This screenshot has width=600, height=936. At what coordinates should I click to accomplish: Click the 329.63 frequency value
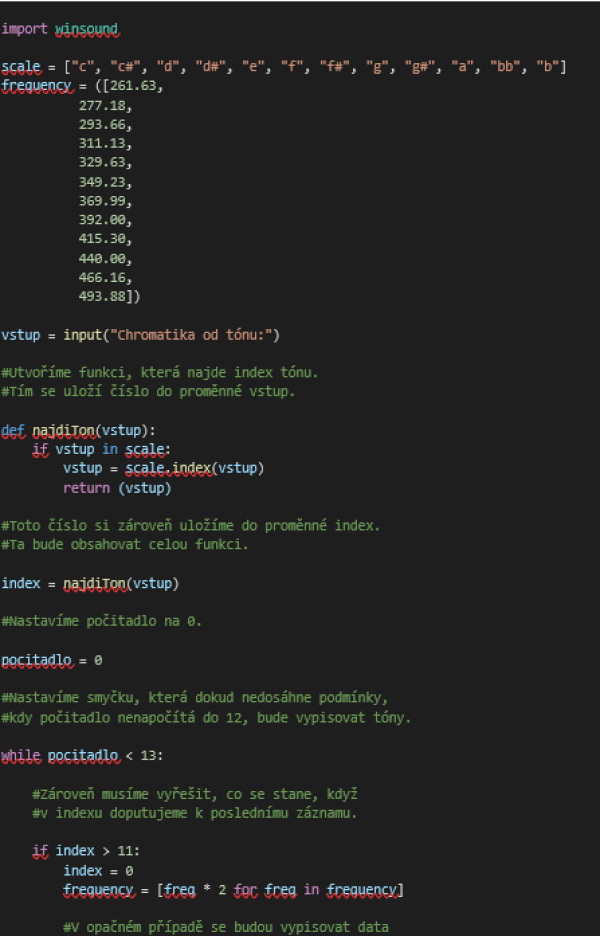tap(105, 162)
